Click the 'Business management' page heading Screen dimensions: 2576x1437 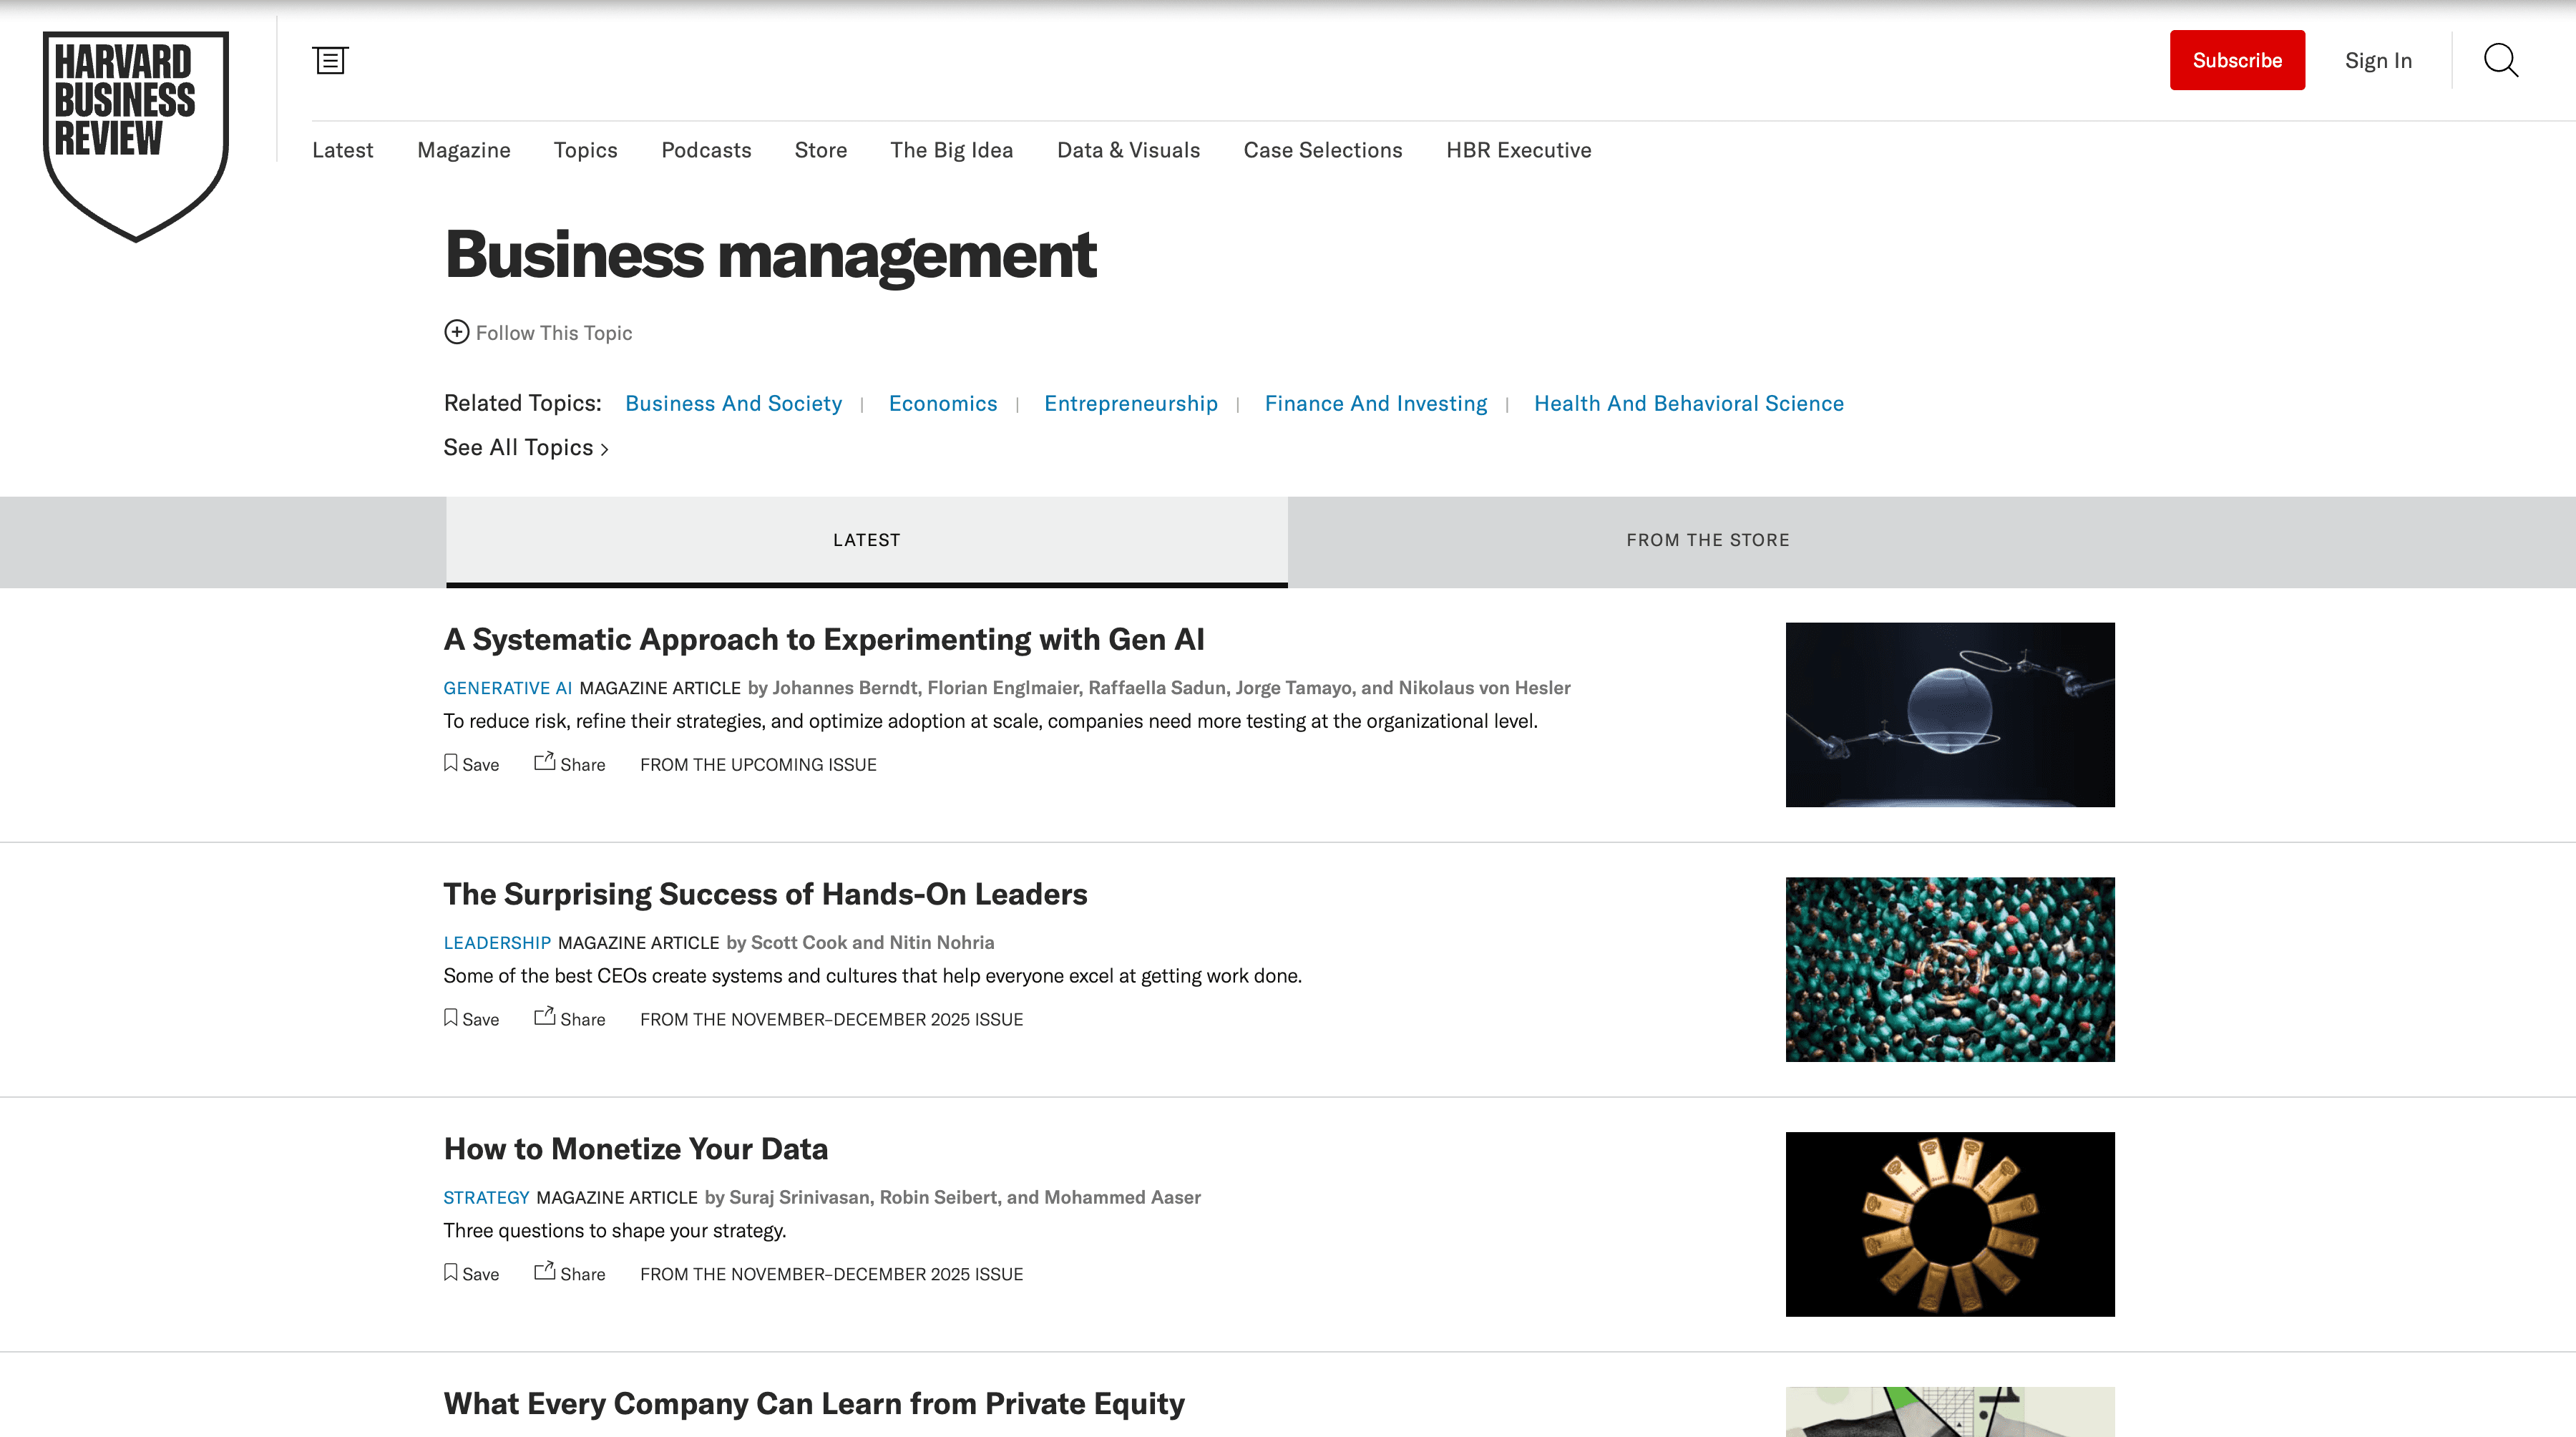click(770, 256)
